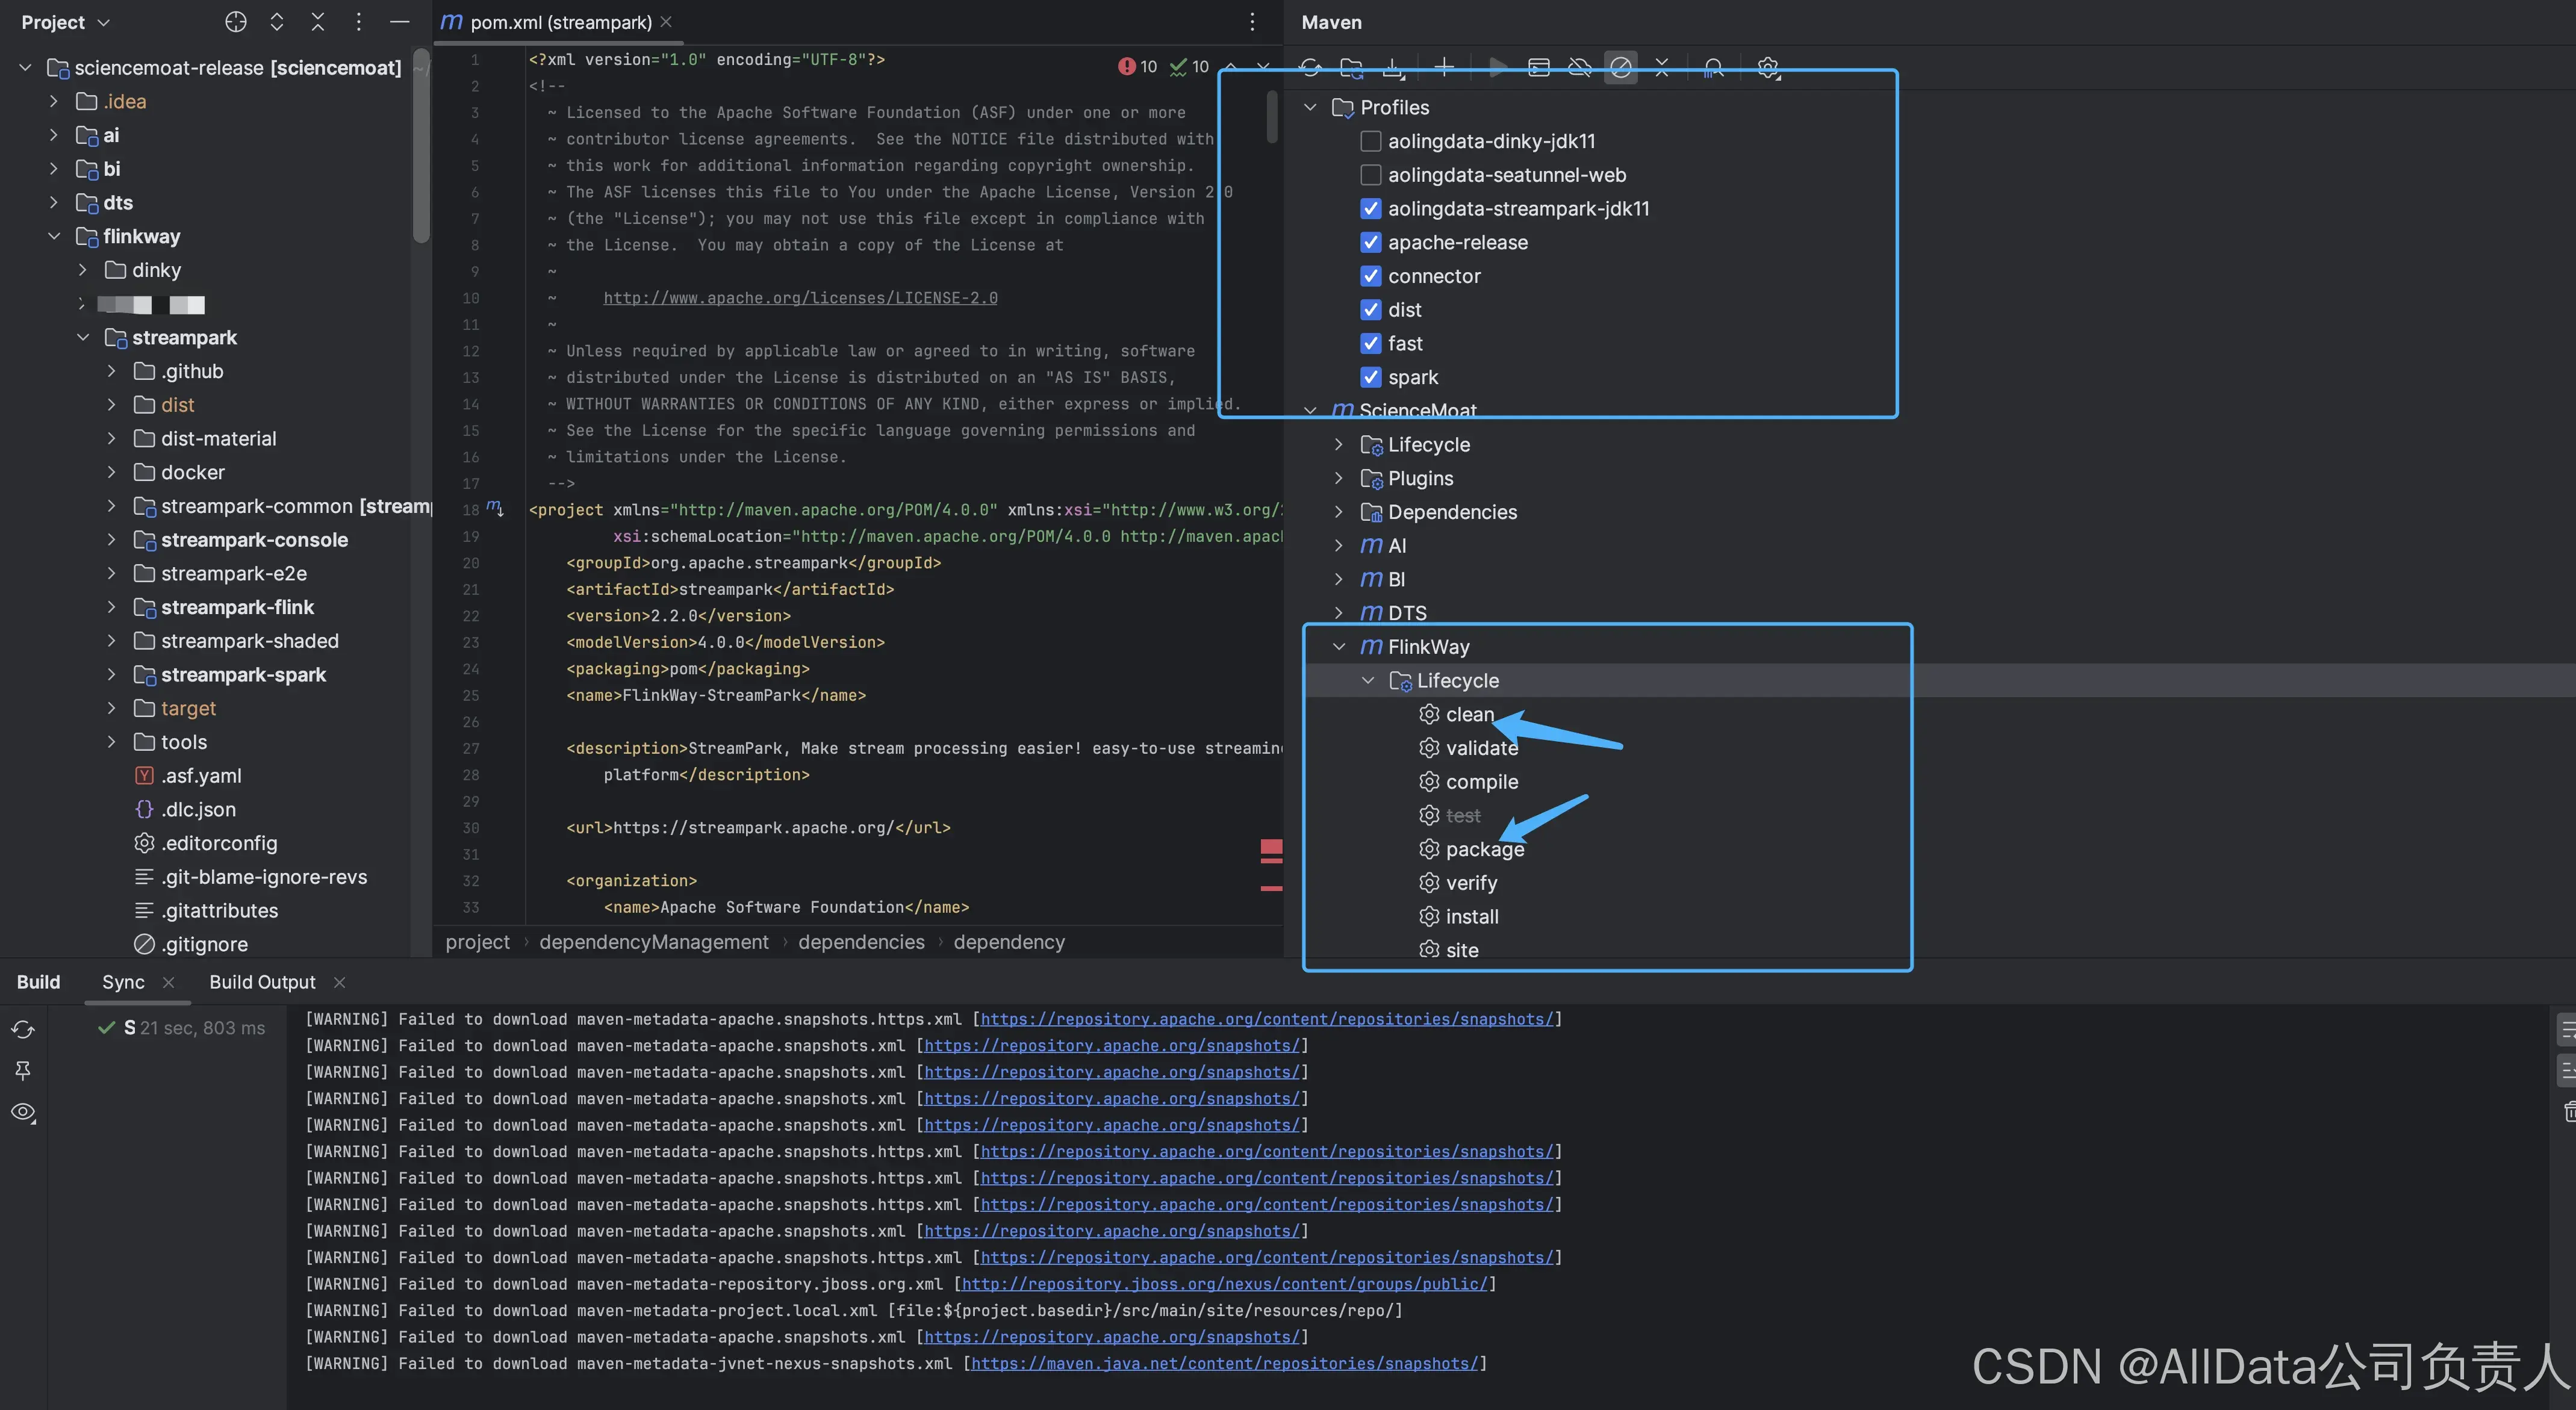Click red error count indicator in editor

pos(1138,66)
